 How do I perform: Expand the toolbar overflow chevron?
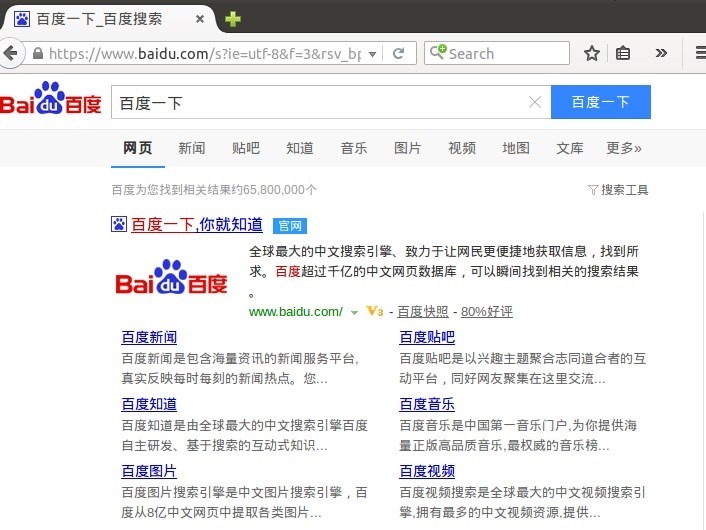(x=661, y=53)
